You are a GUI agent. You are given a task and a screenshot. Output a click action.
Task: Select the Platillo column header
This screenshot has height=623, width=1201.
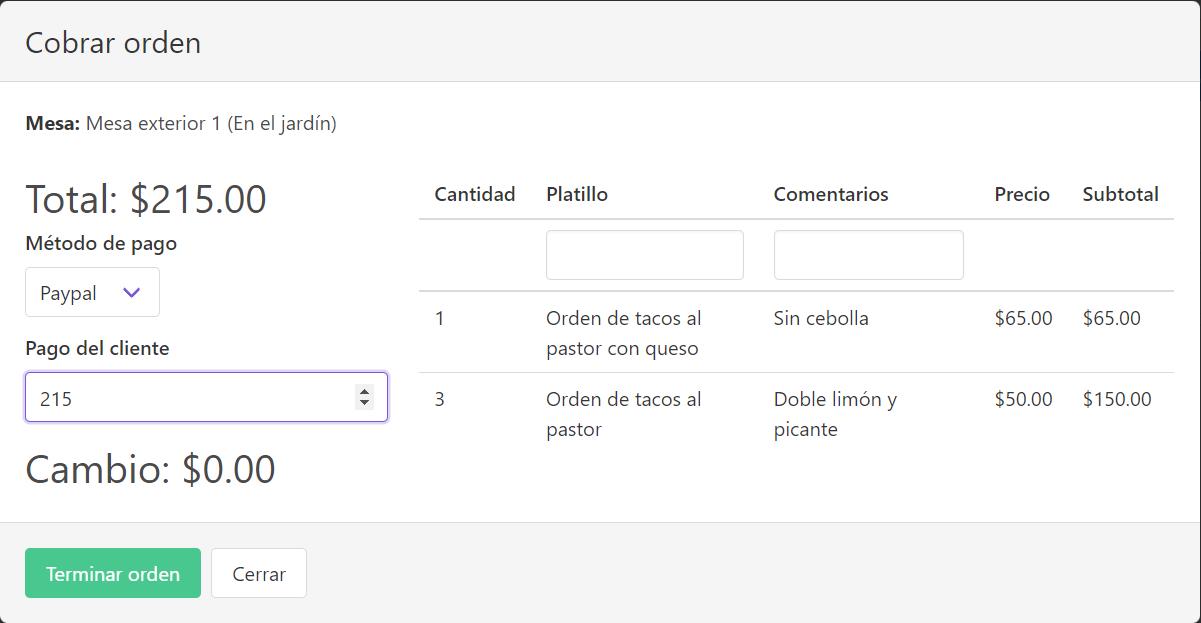(x=577, y=194)
